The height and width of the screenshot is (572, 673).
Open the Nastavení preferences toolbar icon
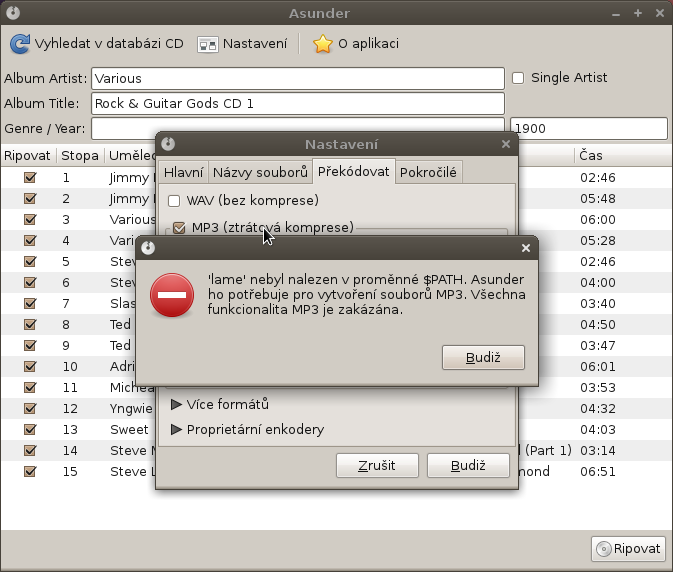208,44
